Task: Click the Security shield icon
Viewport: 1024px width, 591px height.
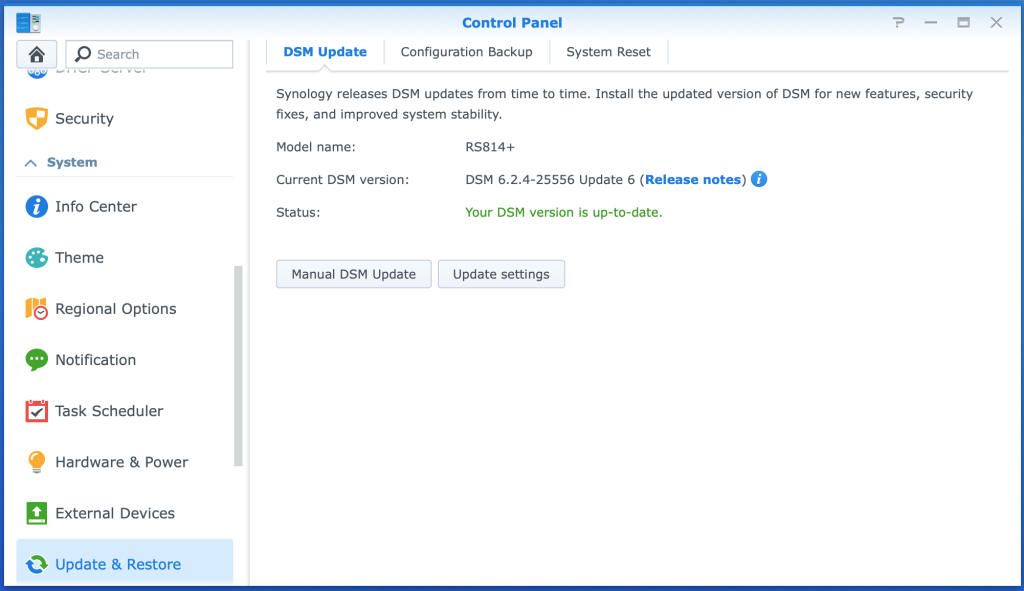Action: coord(37,118)
